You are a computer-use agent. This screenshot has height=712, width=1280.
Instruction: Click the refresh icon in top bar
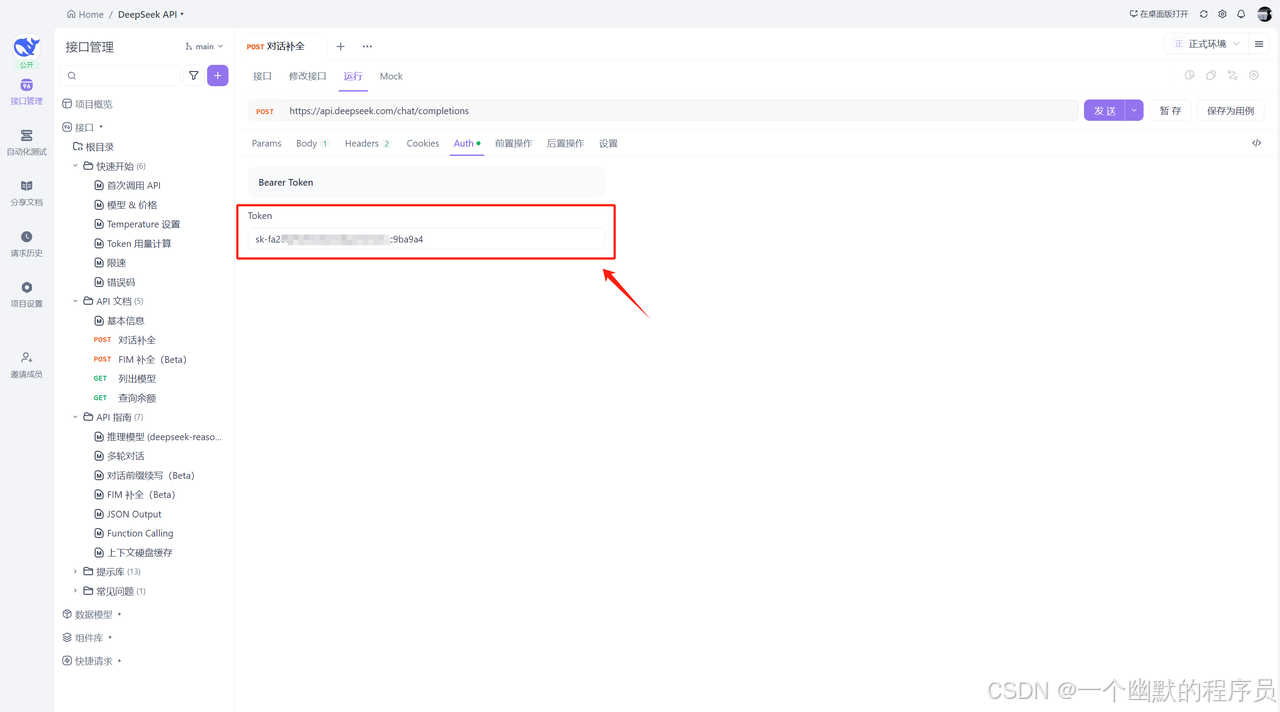pyautogui.click(x=1204, y=14)
